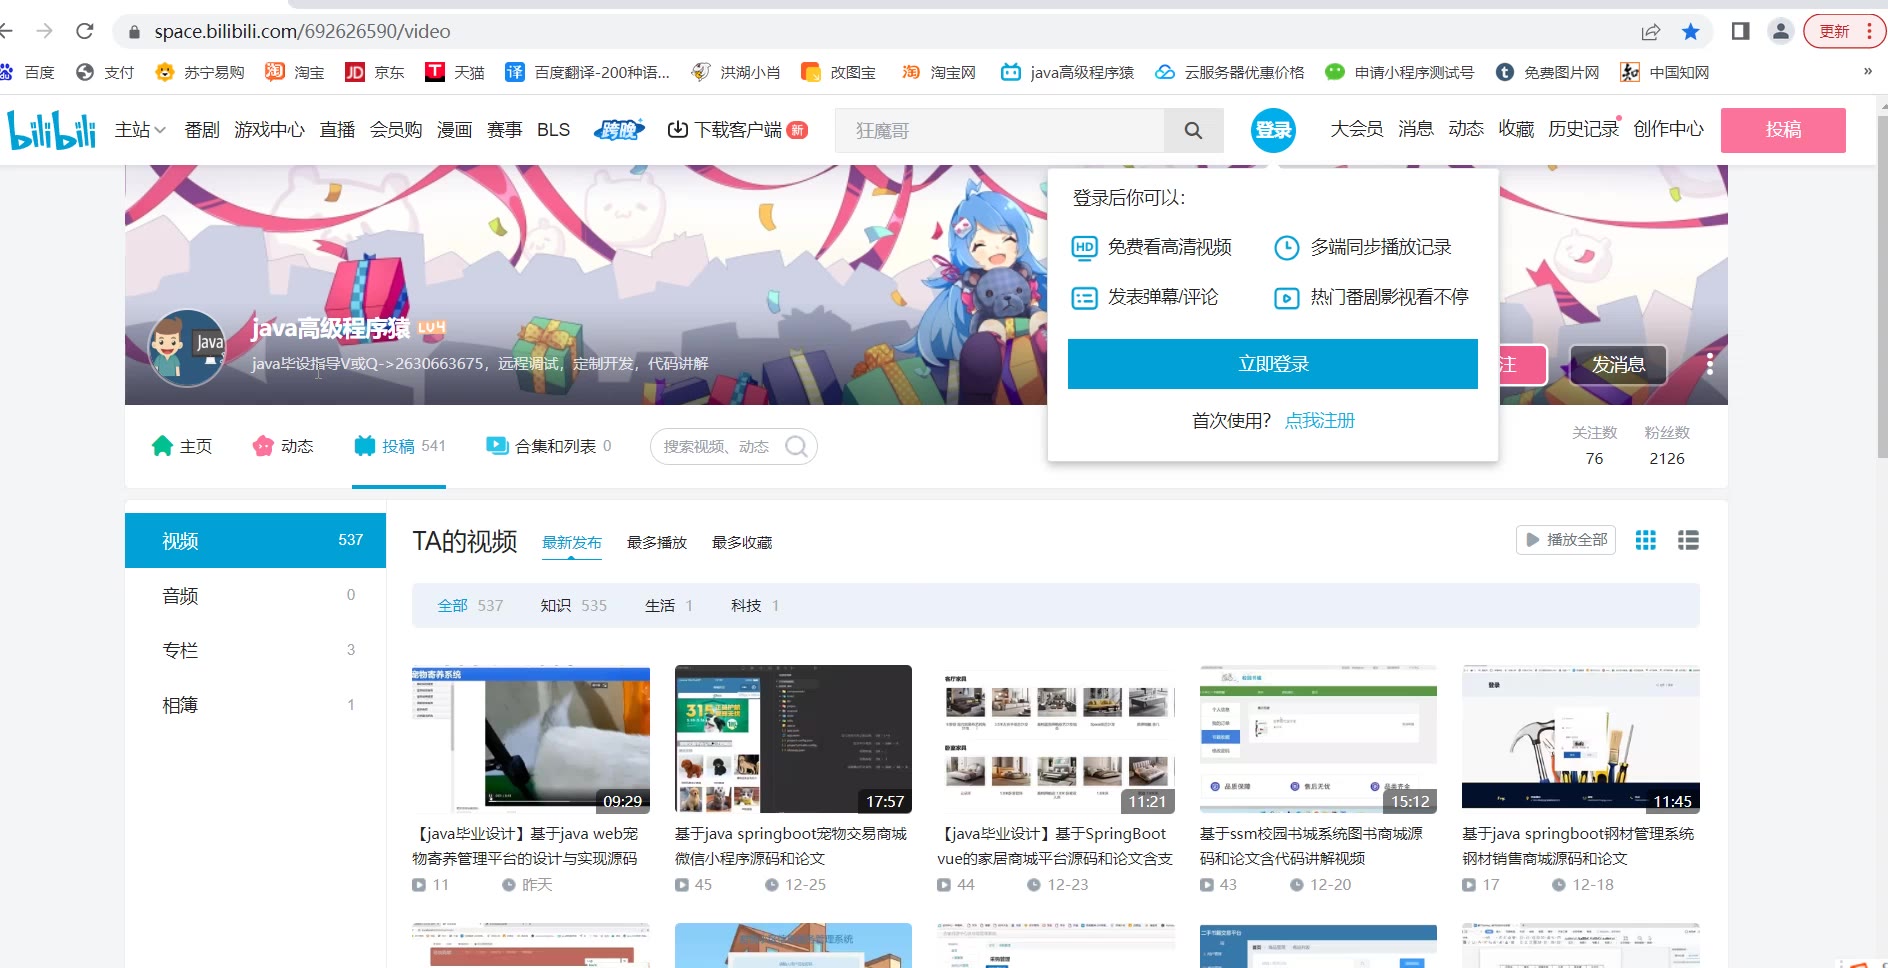The image size is (1888, 968).
Task: Open 大会员 in the header
Action: (x=1356, y=129)
